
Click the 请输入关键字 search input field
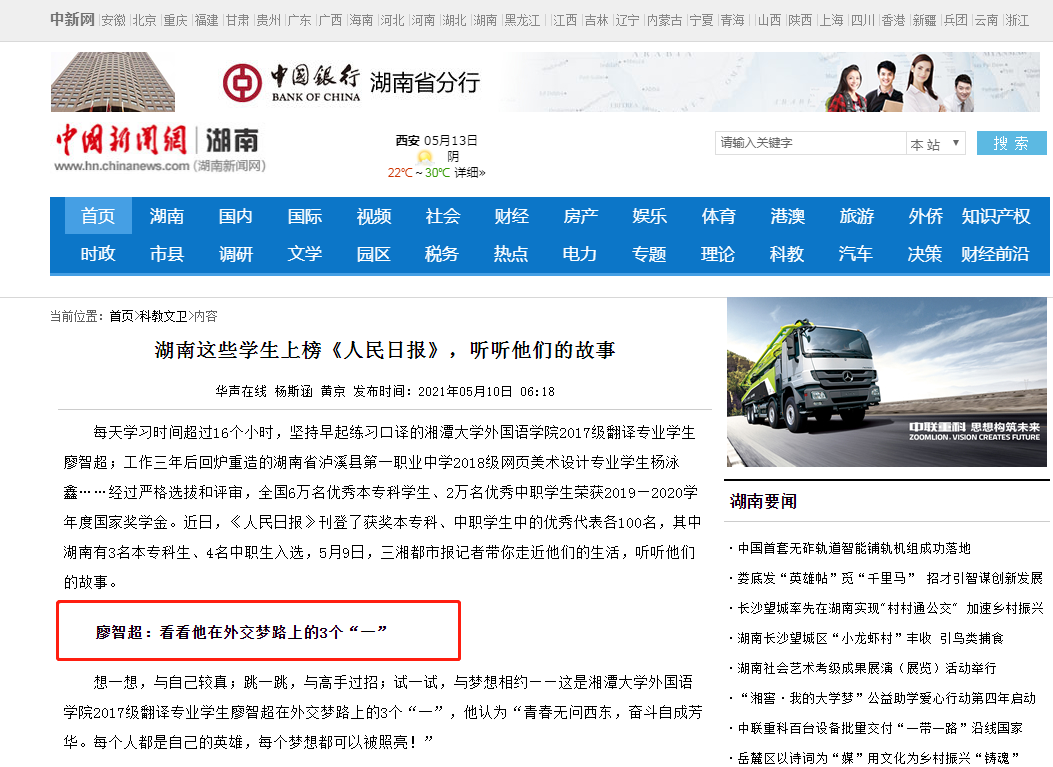pos(810,143)
